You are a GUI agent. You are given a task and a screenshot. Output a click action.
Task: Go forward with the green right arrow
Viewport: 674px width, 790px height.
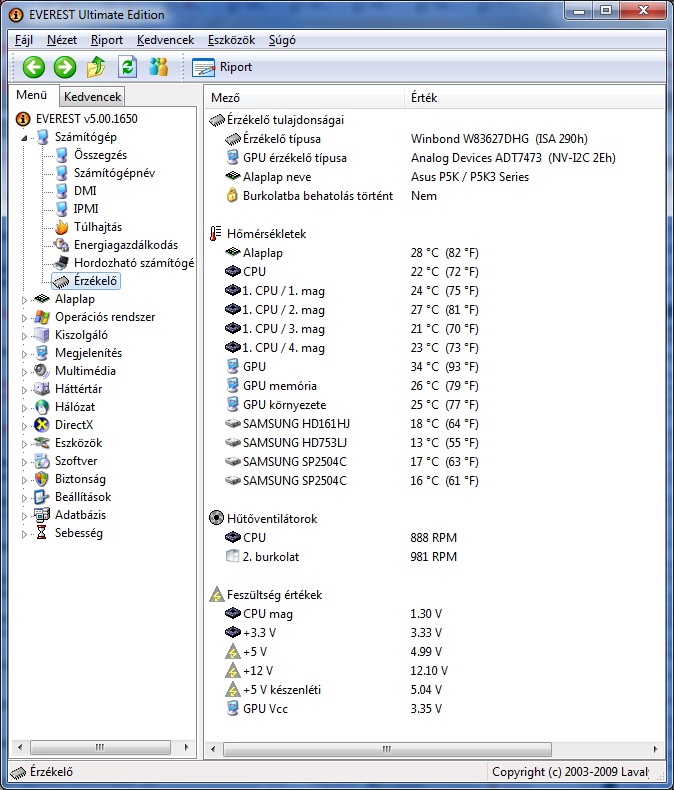tap(65, 67)
